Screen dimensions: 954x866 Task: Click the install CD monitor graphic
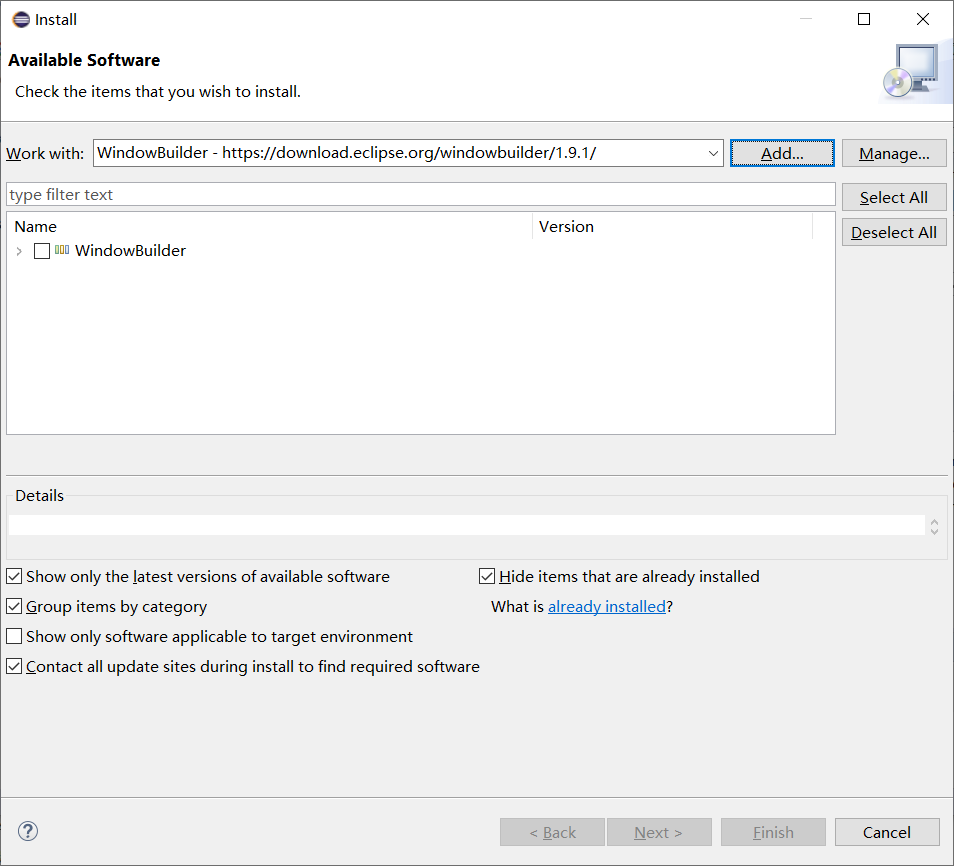[909, 73]
